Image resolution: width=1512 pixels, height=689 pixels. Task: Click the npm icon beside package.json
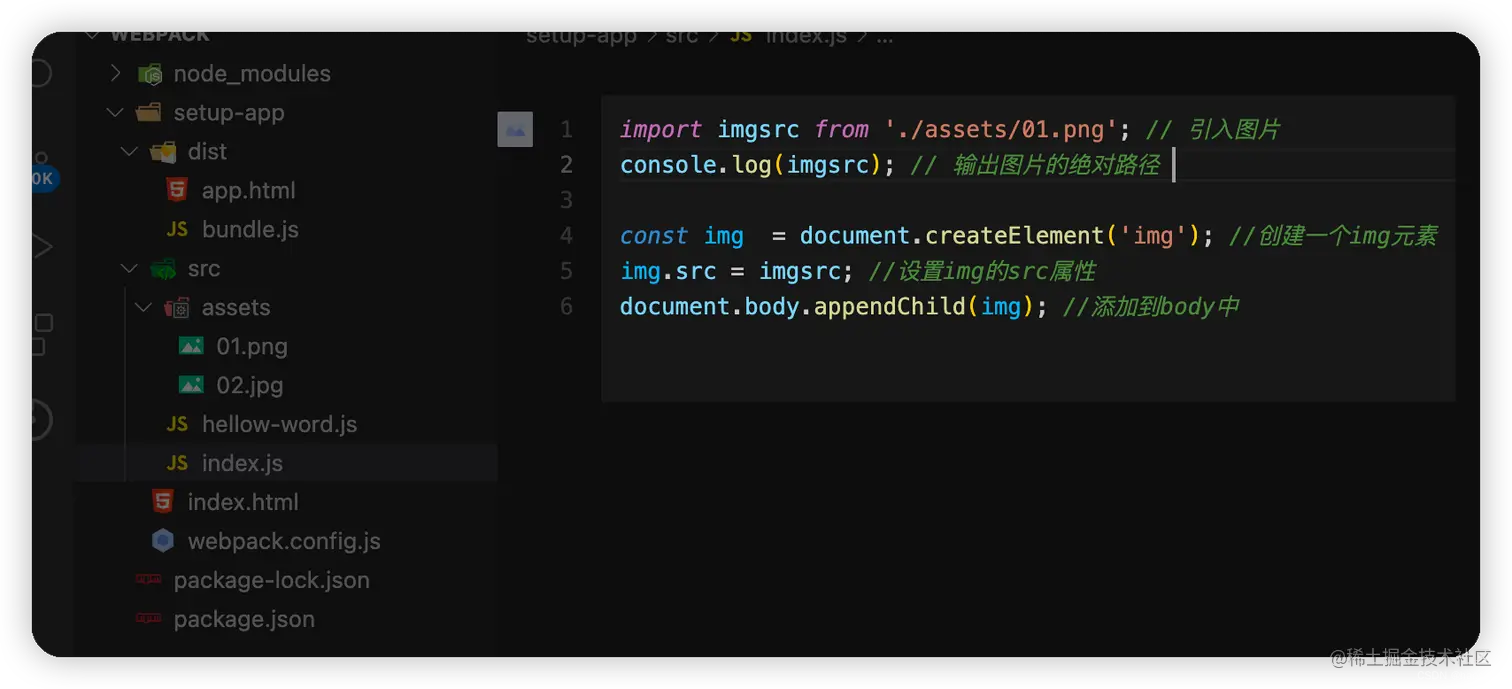[149, 618]
